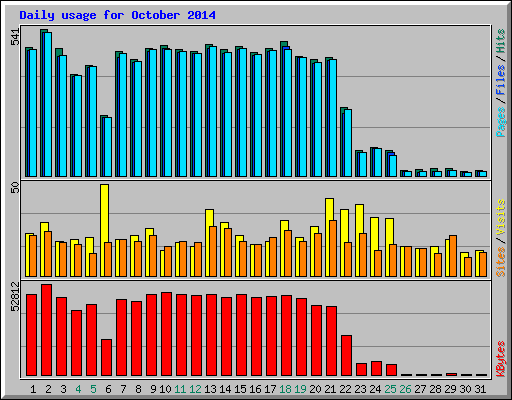Click the red KBytes bar for day 24
Screen dimensions: 512x400
tap(376, 368)
